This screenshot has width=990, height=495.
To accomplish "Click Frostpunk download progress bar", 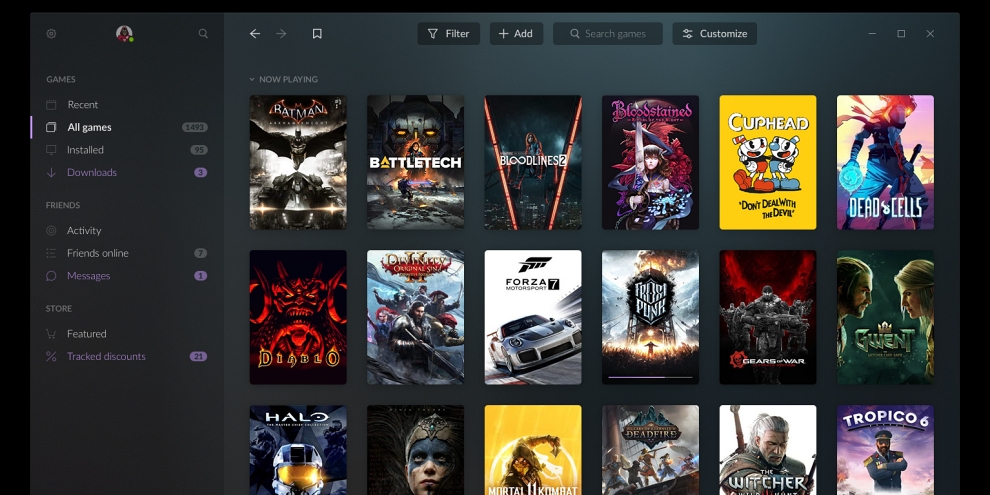I will (x=650, y=377).
